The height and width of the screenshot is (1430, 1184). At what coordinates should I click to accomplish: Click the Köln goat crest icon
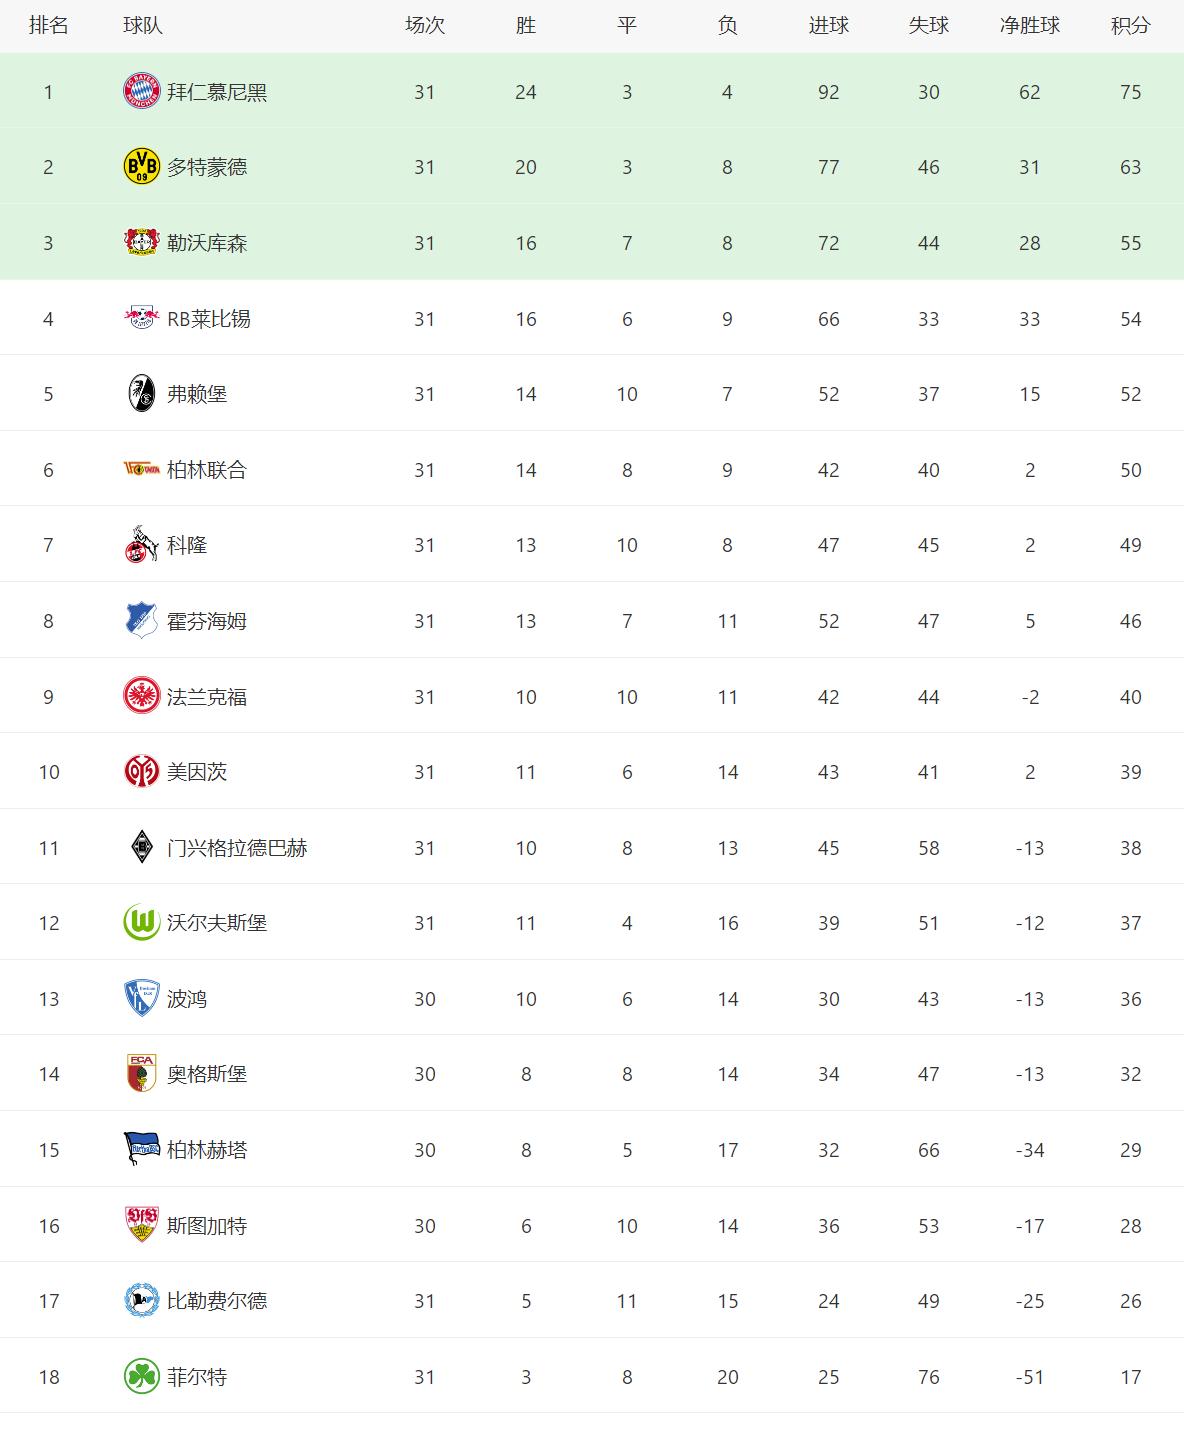coord(141,545)
